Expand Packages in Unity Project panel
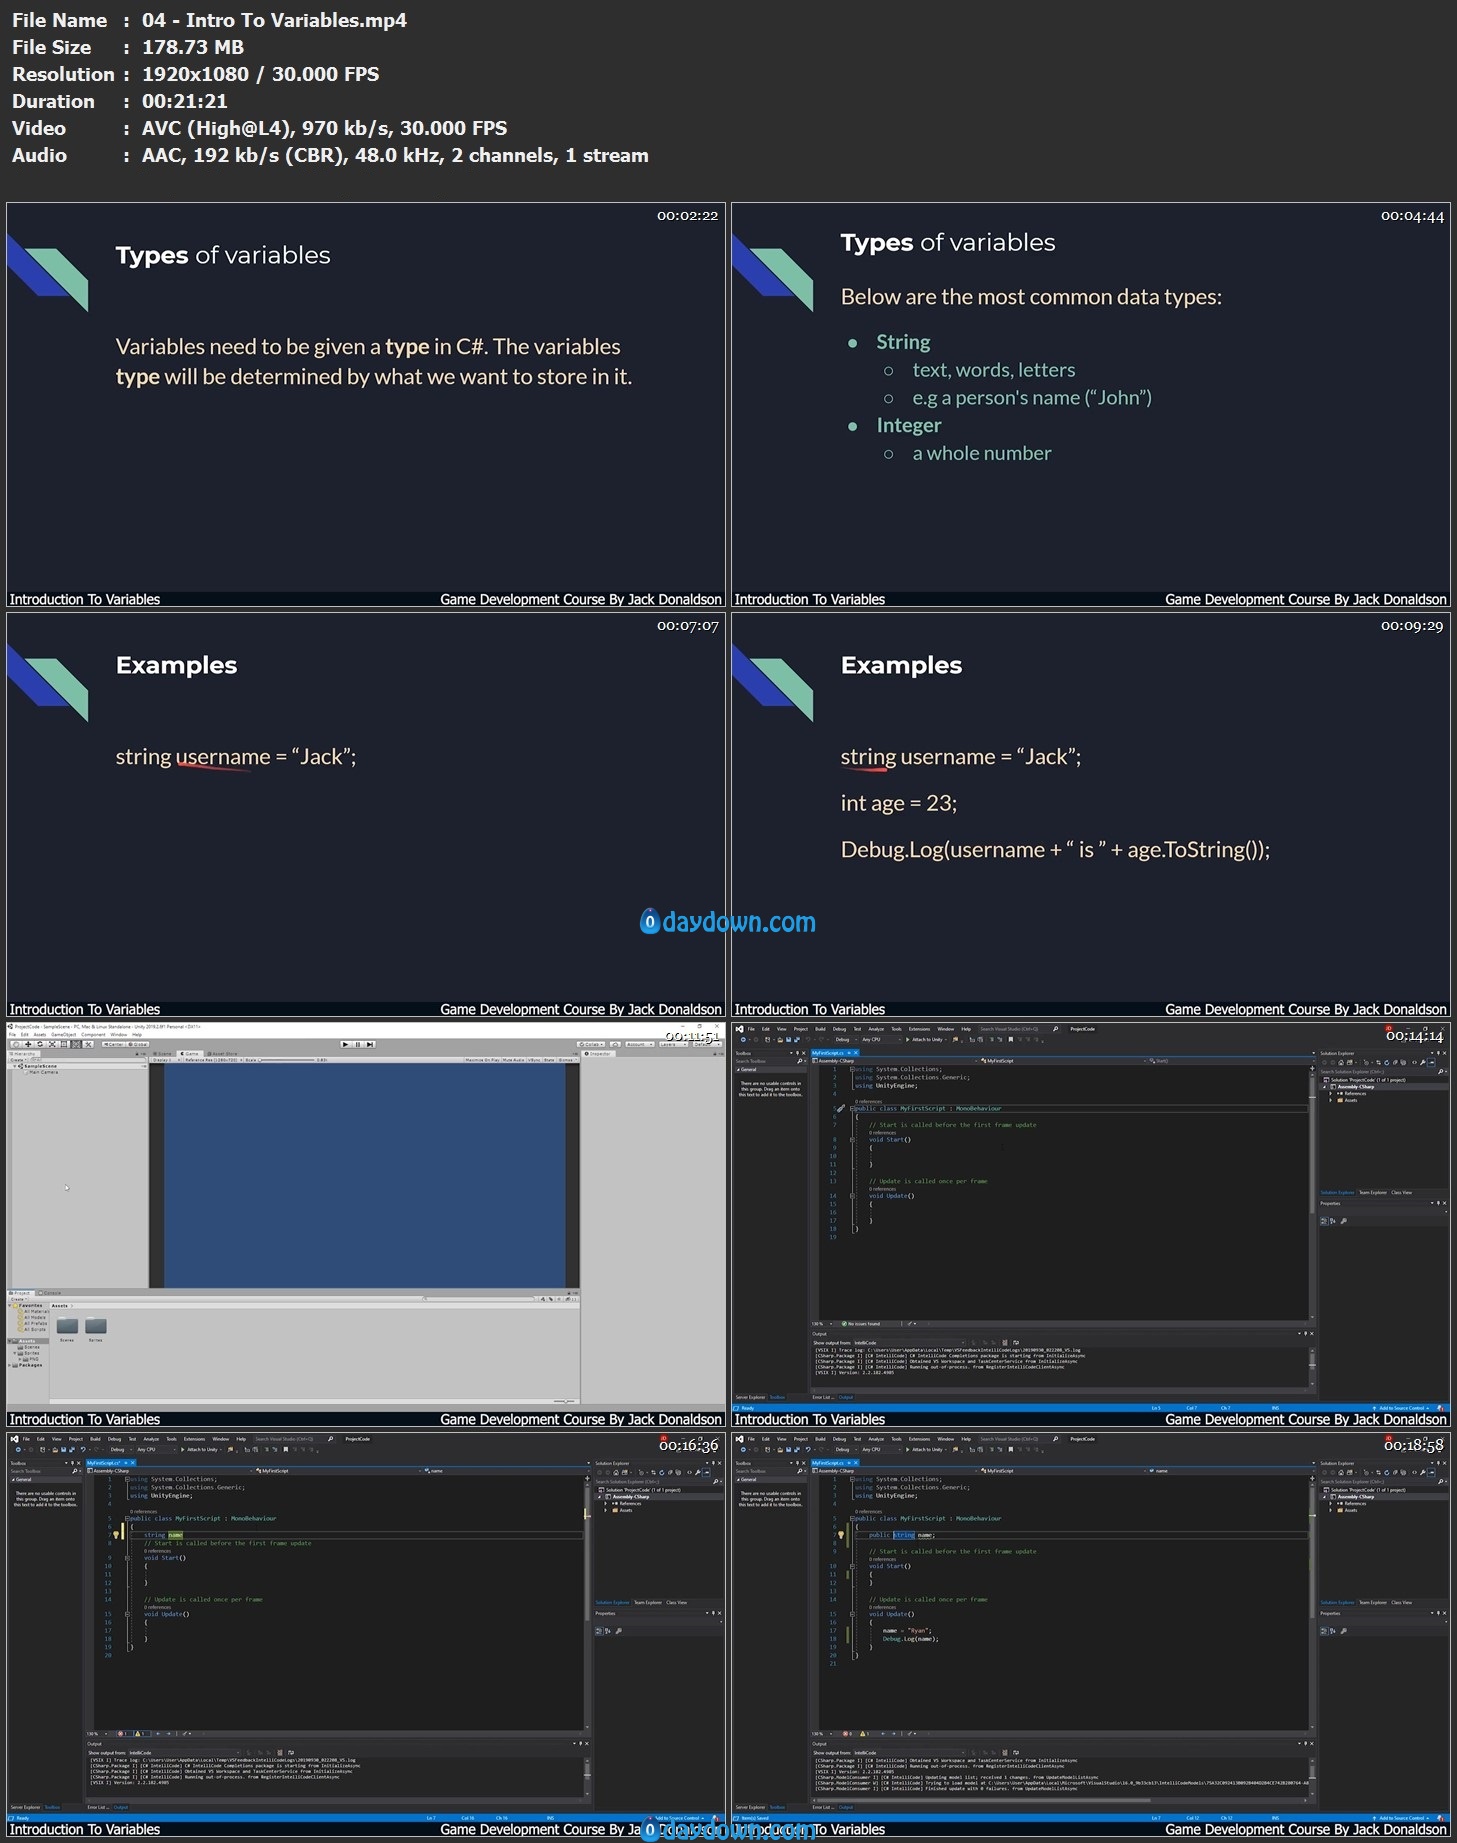 click(10, 1365)
